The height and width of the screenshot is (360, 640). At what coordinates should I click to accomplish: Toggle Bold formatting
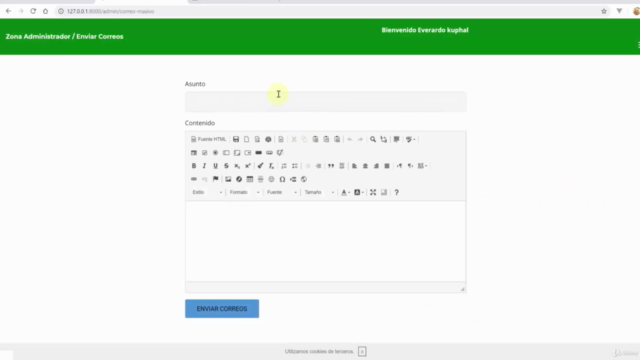[x=194, y=166]
